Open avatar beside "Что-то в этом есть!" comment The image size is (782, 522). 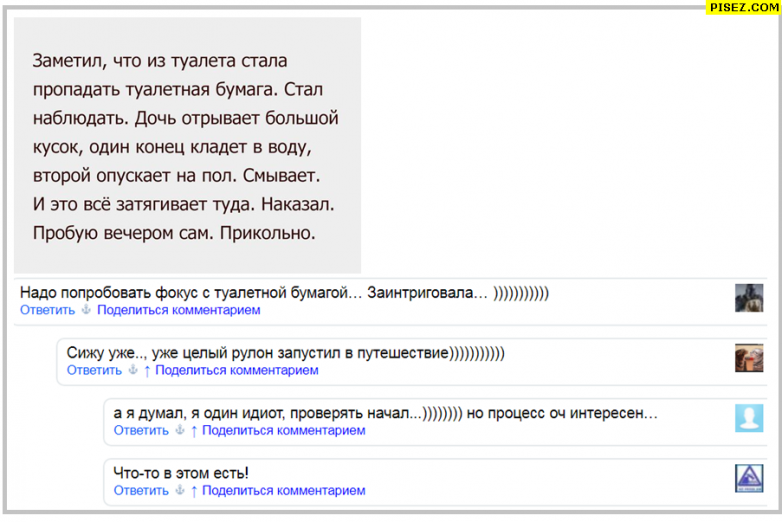[x=748, y=478]
